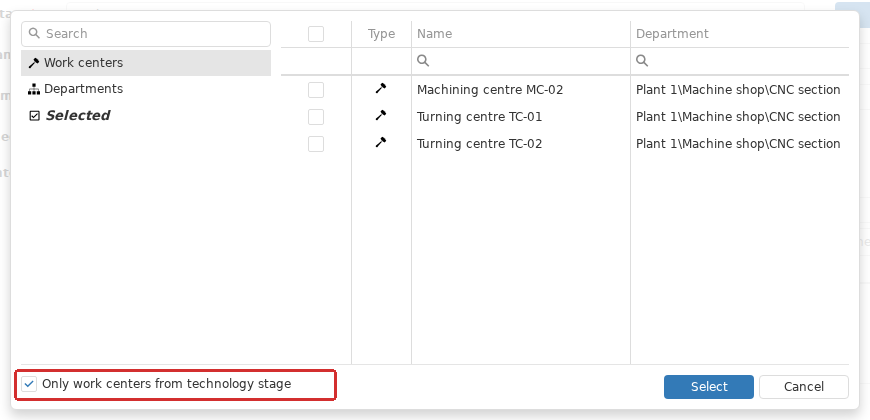Focus the Name column filter field
The height and width of the screenshot is (420, 870).
pyautogui.click(x=520, y=60)
